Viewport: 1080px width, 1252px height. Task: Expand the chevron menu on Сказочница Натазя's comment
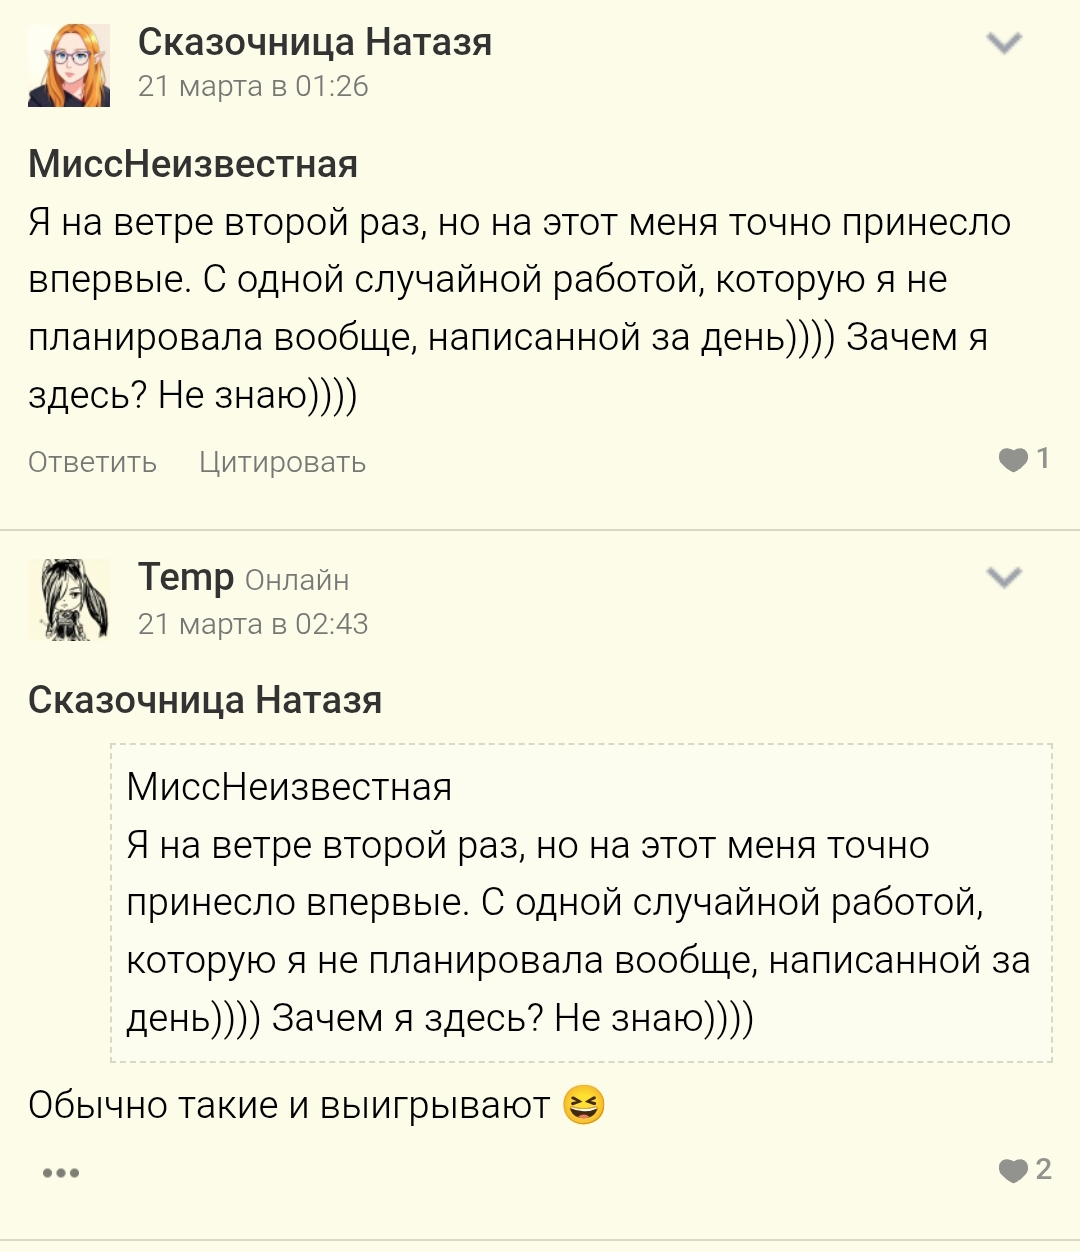(x=1004, y=43)
